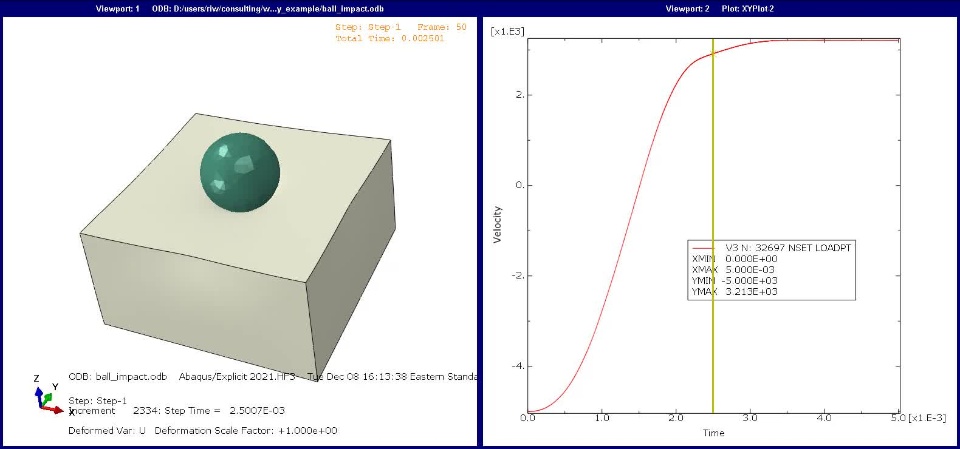The width and height of the screenshot is (960, 449).
Task: Click the '[x1.E3]' Y-axis multiplier label
Action: (508, 31)
